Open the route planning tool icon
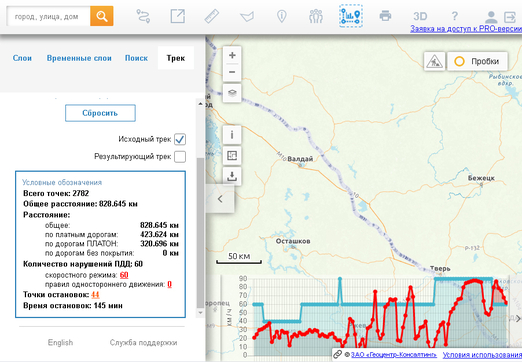The height and width of the screenshot is (362, 522). [x=143, y=16]
